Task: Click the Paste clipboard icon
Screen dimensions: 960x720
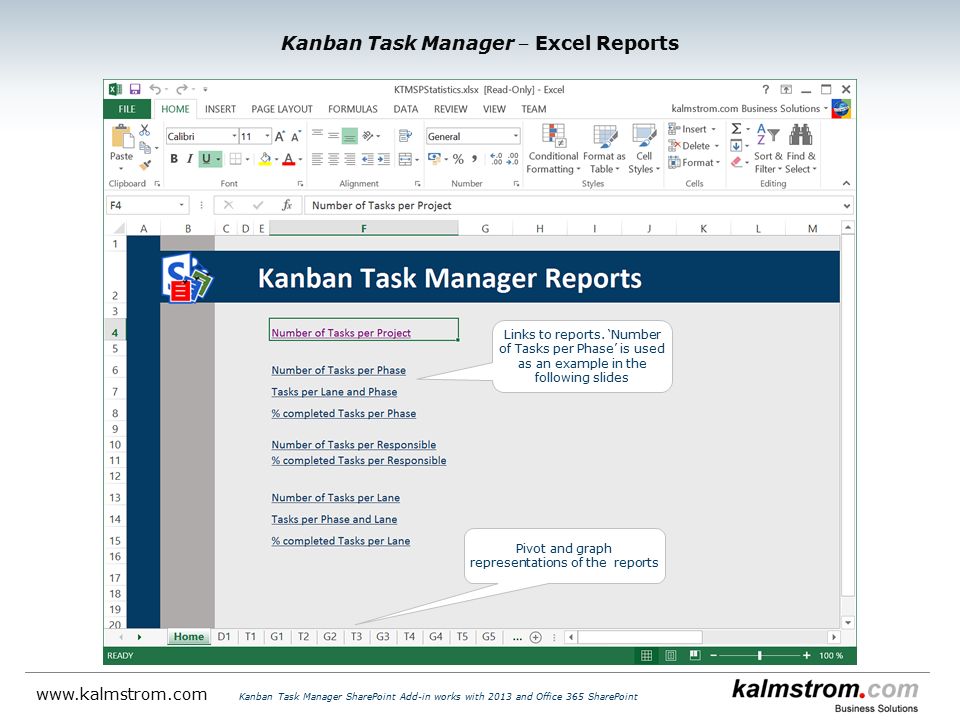Action: click(122, 136)
